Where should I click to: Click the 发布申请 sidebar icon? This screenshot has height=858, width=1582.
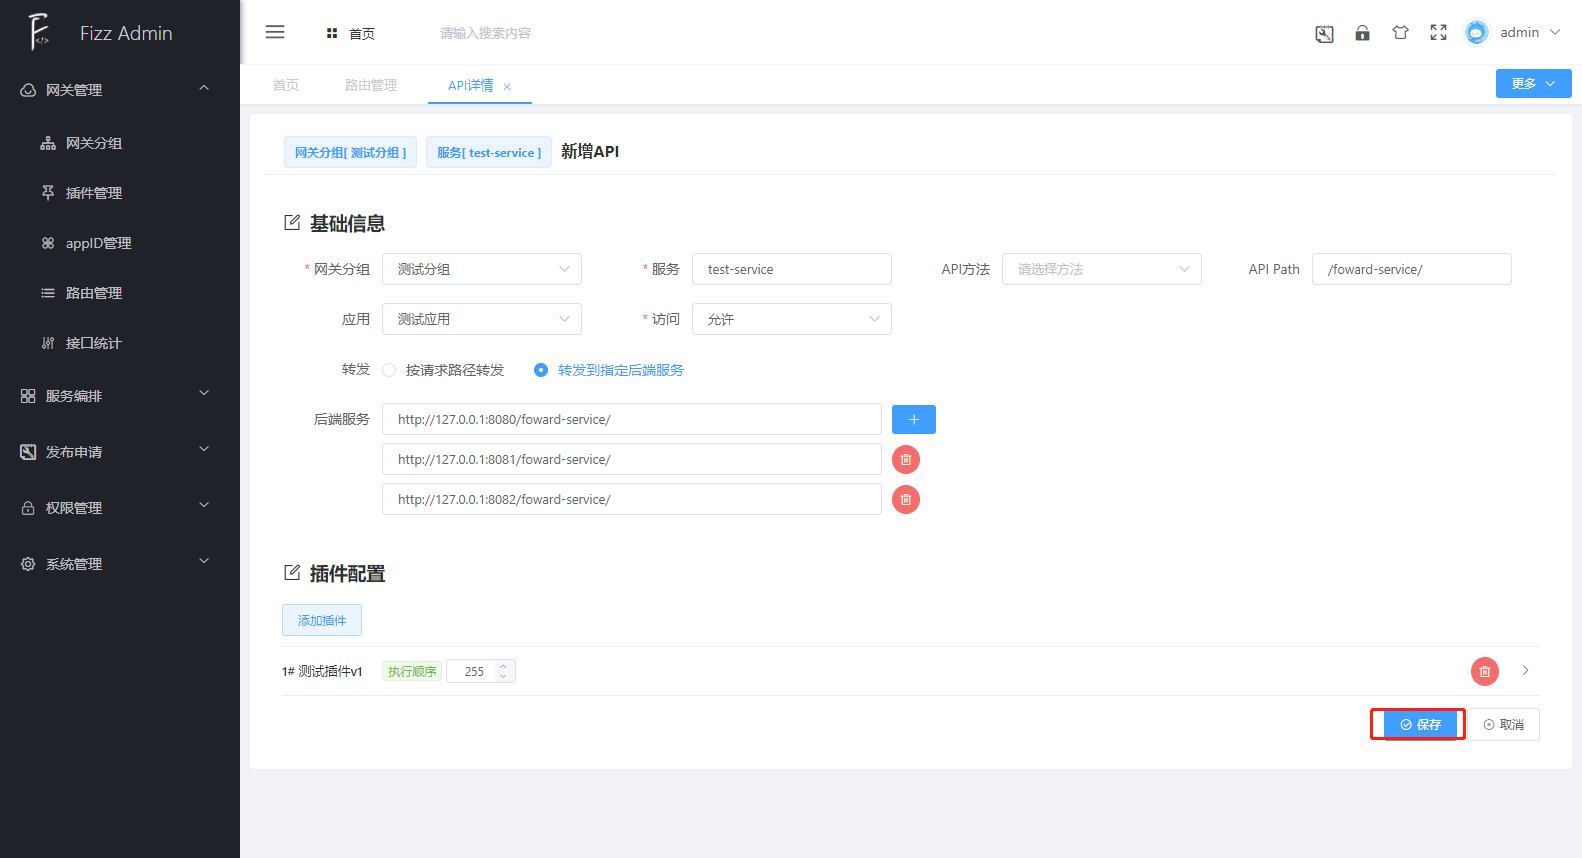28,452
